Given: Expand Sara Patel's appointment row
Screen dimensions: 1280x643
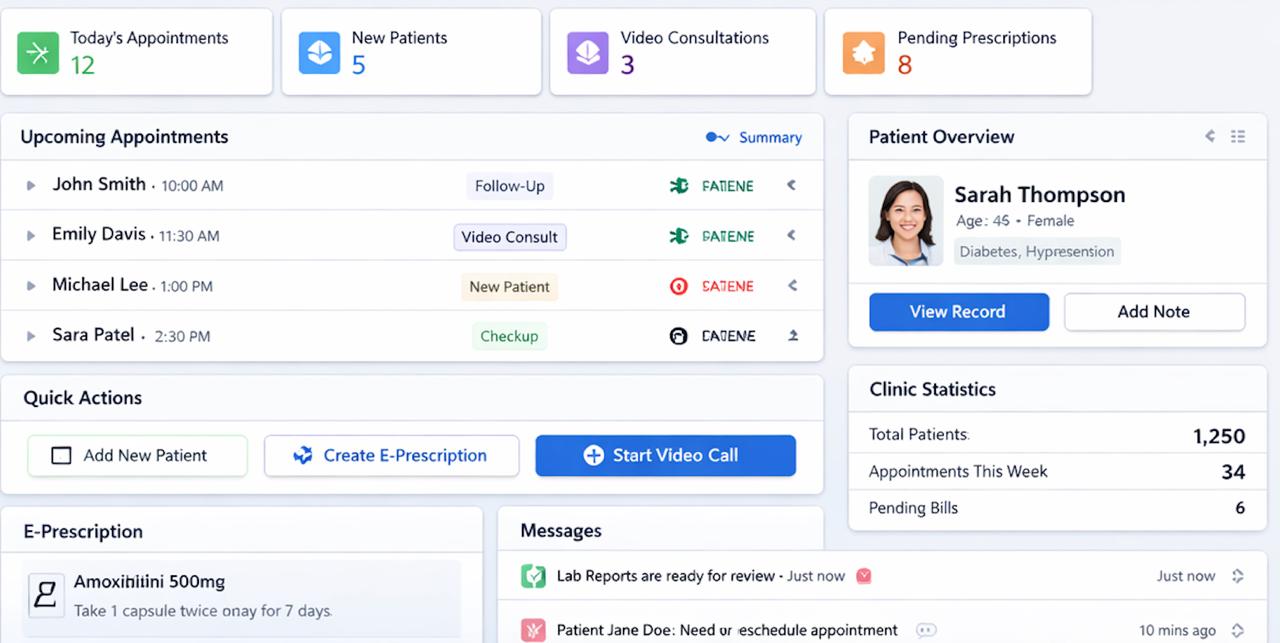Looking at the screenshot, I should click(x=31, y=336).
